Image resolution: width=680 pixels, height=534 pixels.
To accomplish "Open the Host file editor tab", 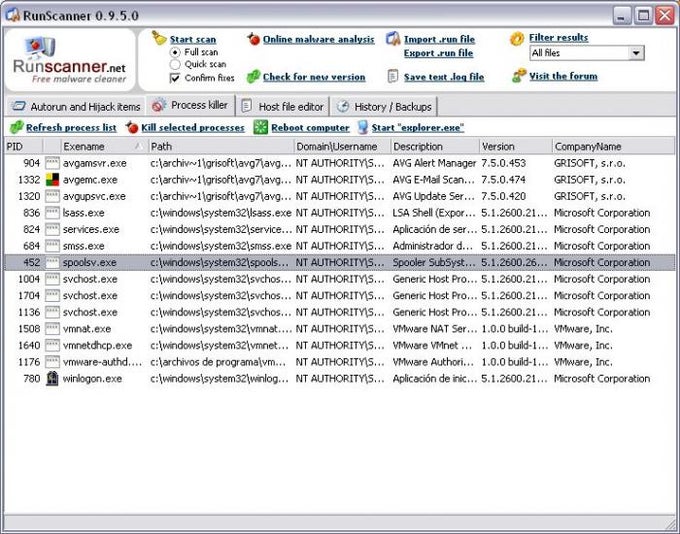I will (283, 107).
